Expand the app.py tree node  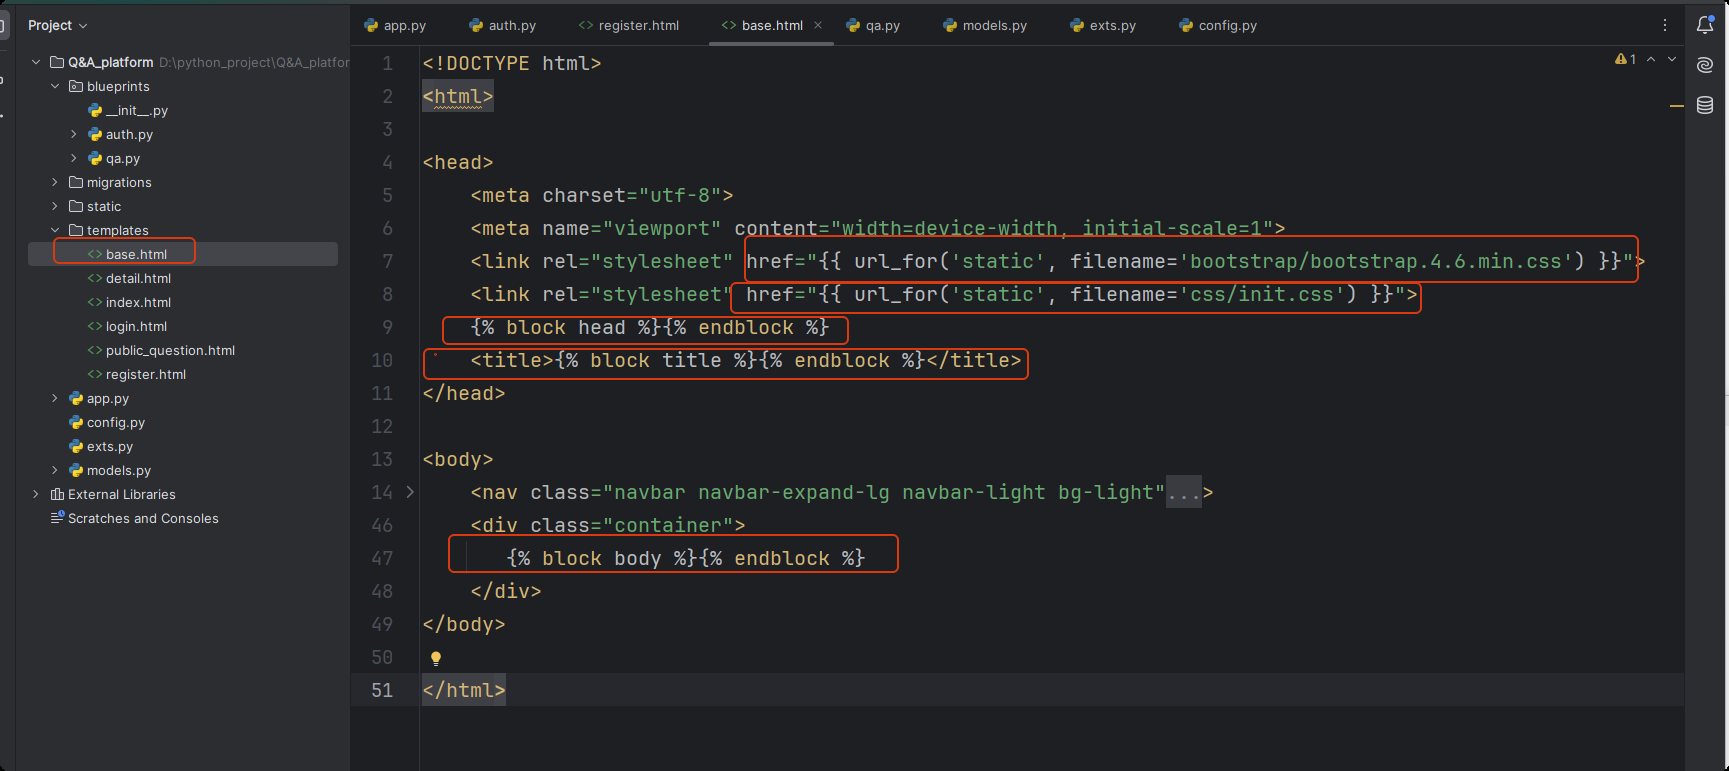pyautogui.click(x=55, y=398)
